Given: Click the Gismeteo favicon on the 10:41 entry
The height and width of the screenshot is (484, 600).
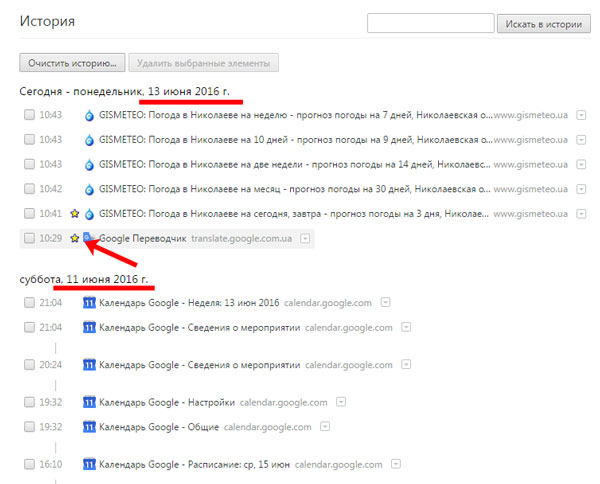Looking at the screenshot, I should click(89, 214).
